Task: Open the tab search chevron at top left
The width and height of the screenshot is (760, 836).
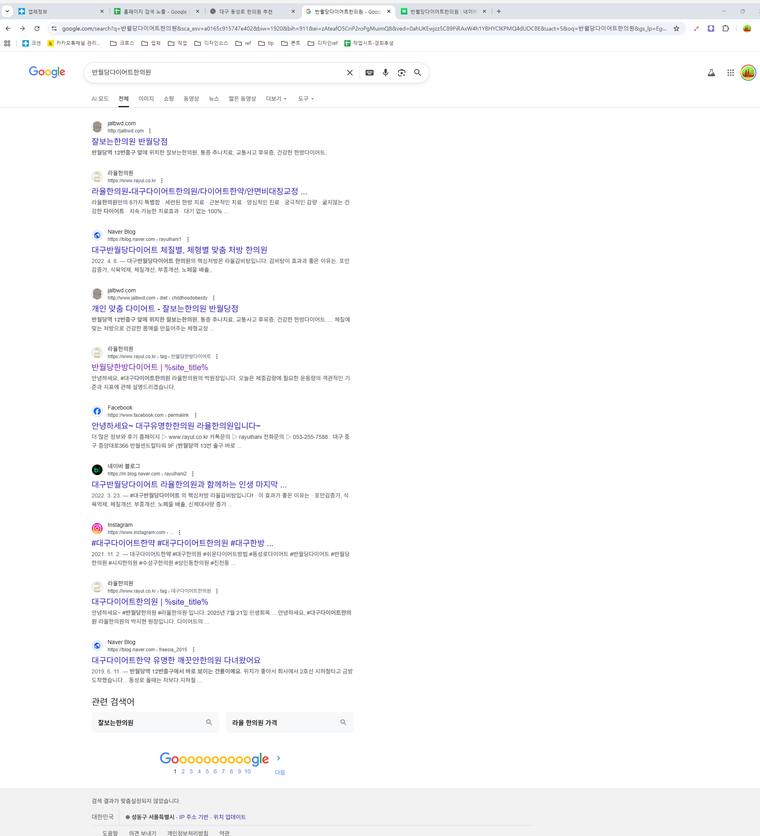Action: tap(7, 11)
